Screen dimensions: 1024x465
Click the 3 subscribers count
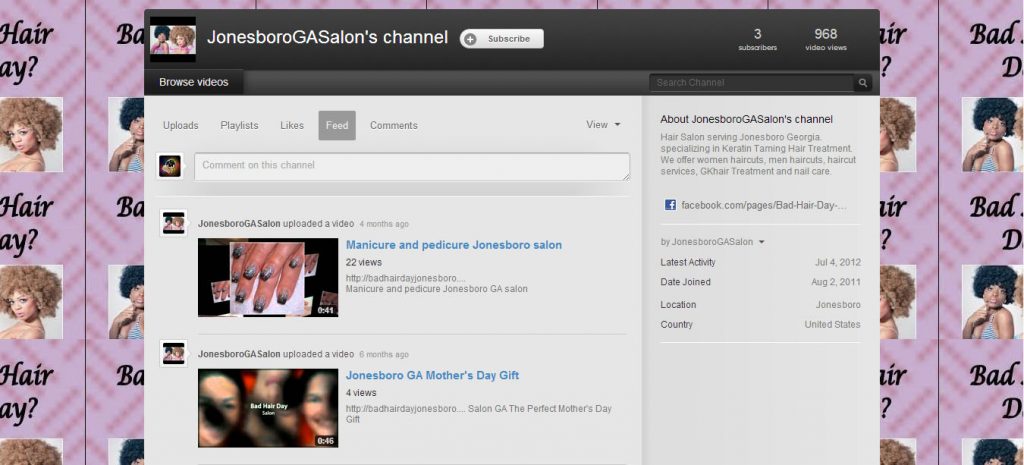pos(758,39)
